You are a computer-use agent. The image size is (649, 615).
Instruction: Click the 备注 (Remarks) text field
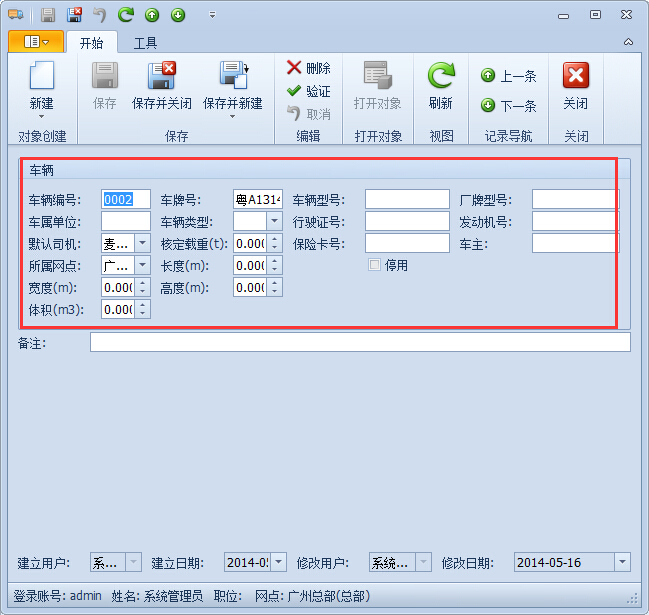[x=360, y=343]
